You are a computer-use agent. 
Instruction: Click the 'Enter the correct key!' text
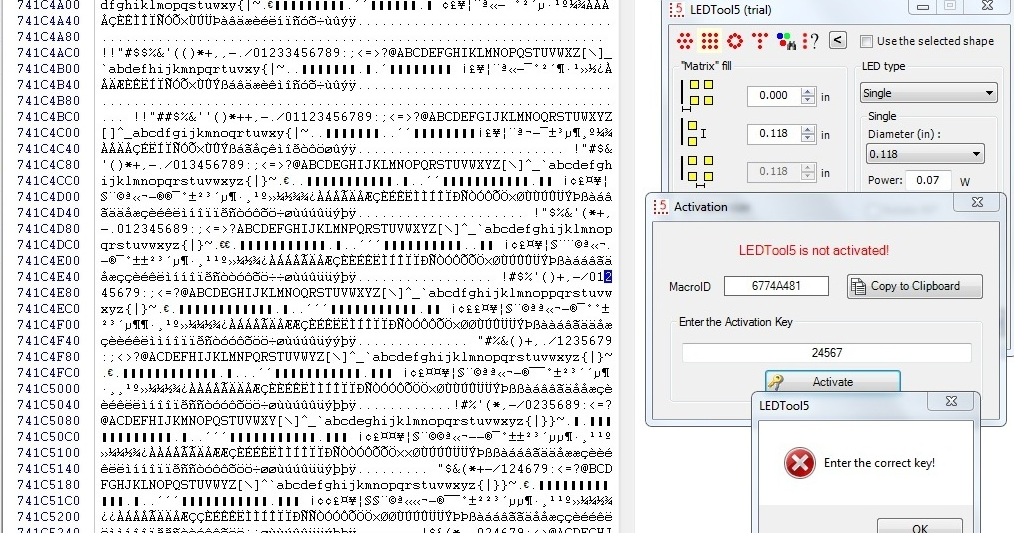tap(879, 463)
